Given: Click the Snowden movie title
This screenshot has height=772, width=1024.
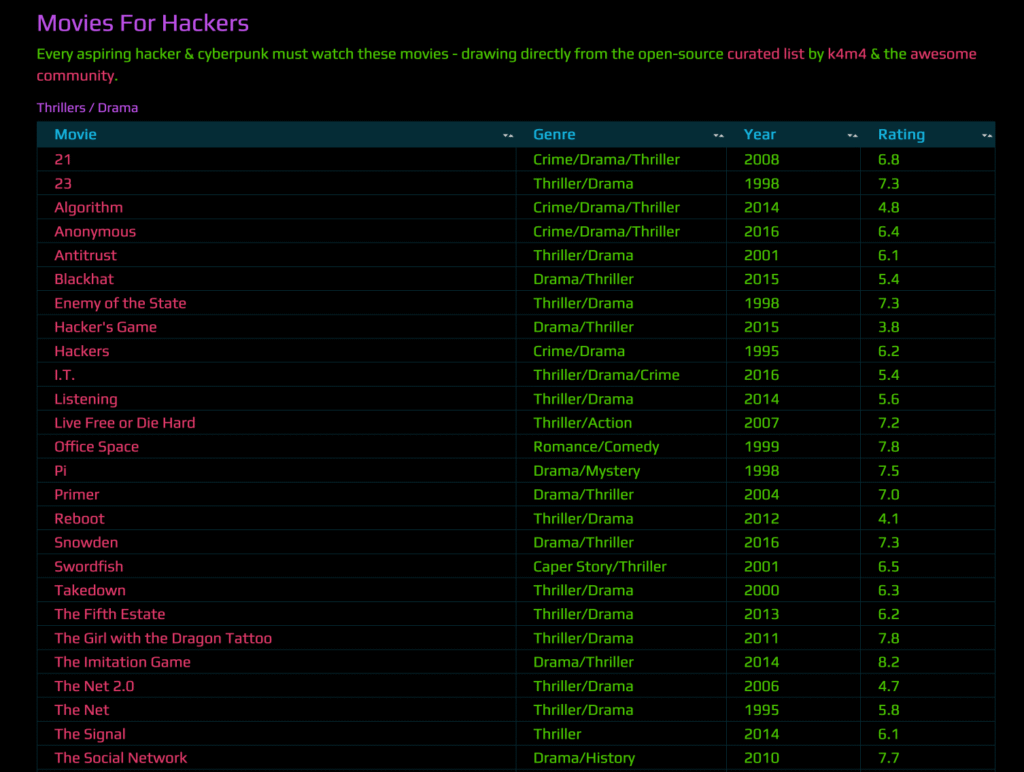Looking at the screenshot, I should [86, 542].
